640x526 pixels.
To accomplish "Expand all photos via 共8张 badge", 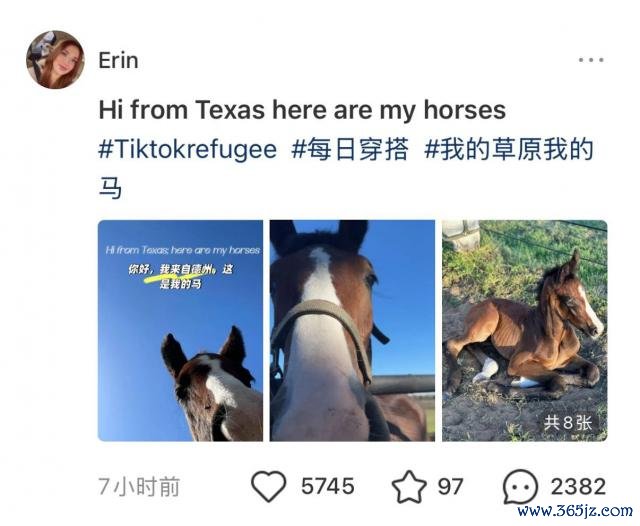I will [567, 423].
